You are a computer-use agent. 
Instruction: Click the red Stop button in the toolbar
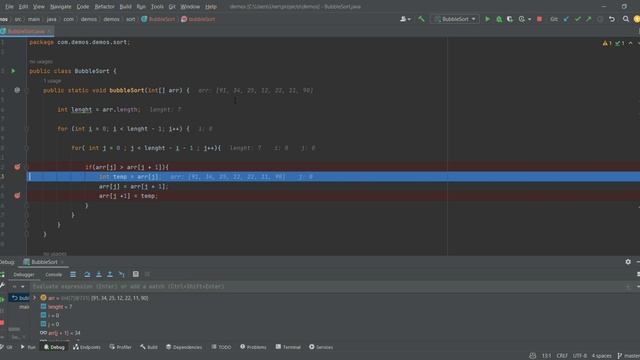[x=539, y=19]
